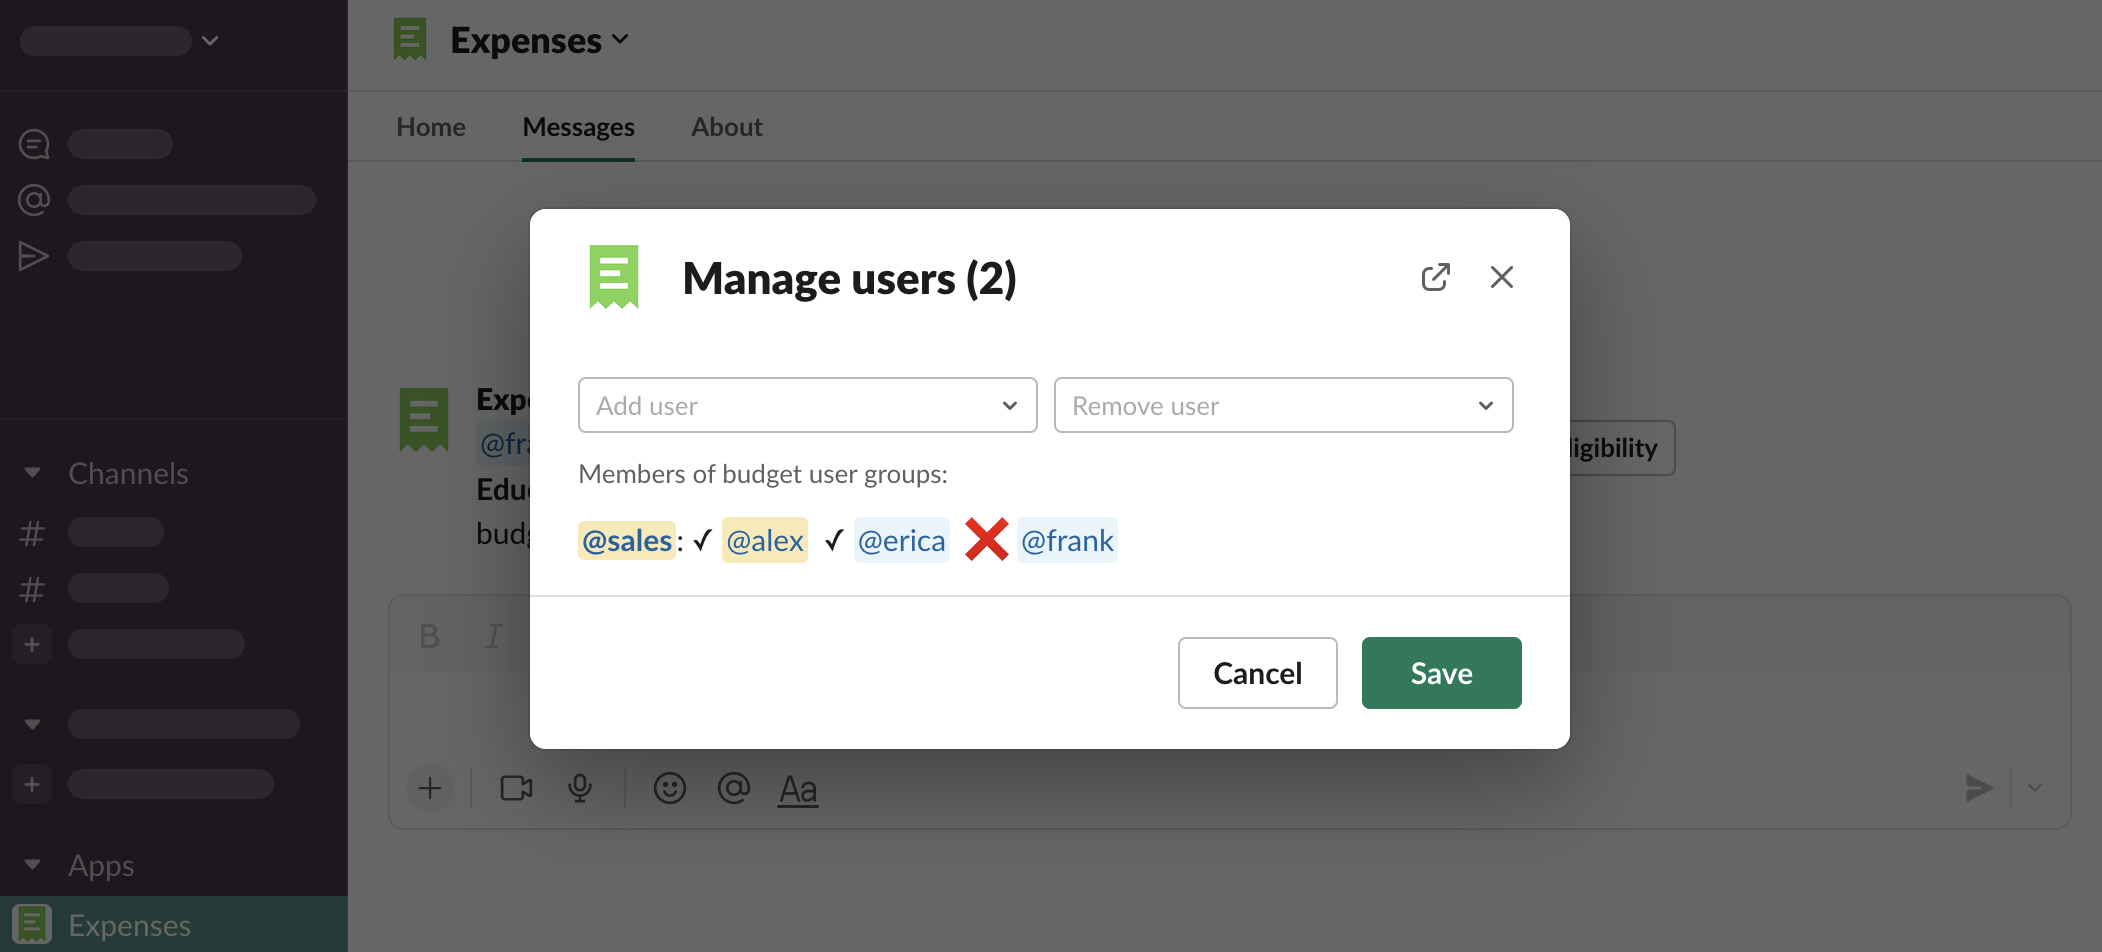The width and height of the screenshot is (2102, 952).
Task: Click the plus attachment icon in composer
Action: point(430,788)
